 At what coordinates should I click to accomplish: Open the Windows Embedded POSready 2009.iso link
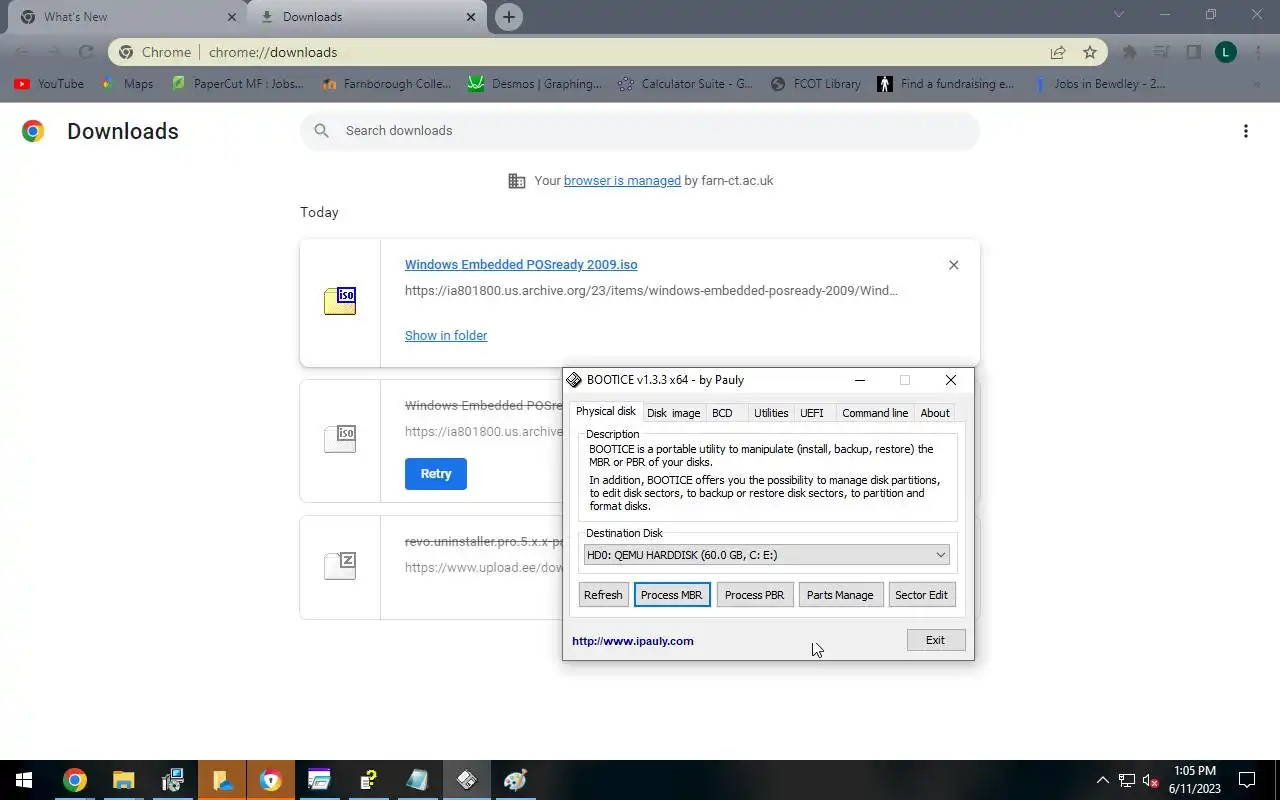(x=521, y=265)
